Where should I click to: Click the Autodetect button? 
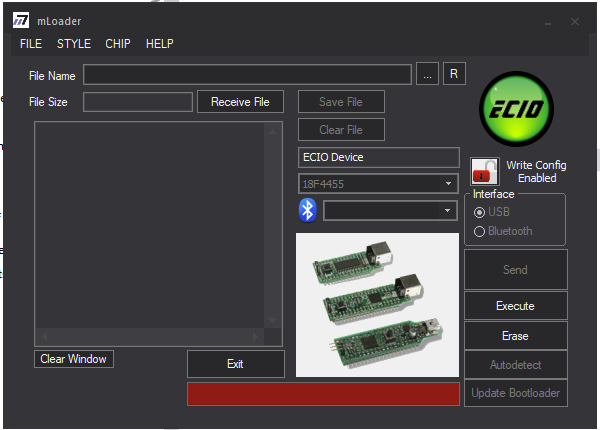516,365
